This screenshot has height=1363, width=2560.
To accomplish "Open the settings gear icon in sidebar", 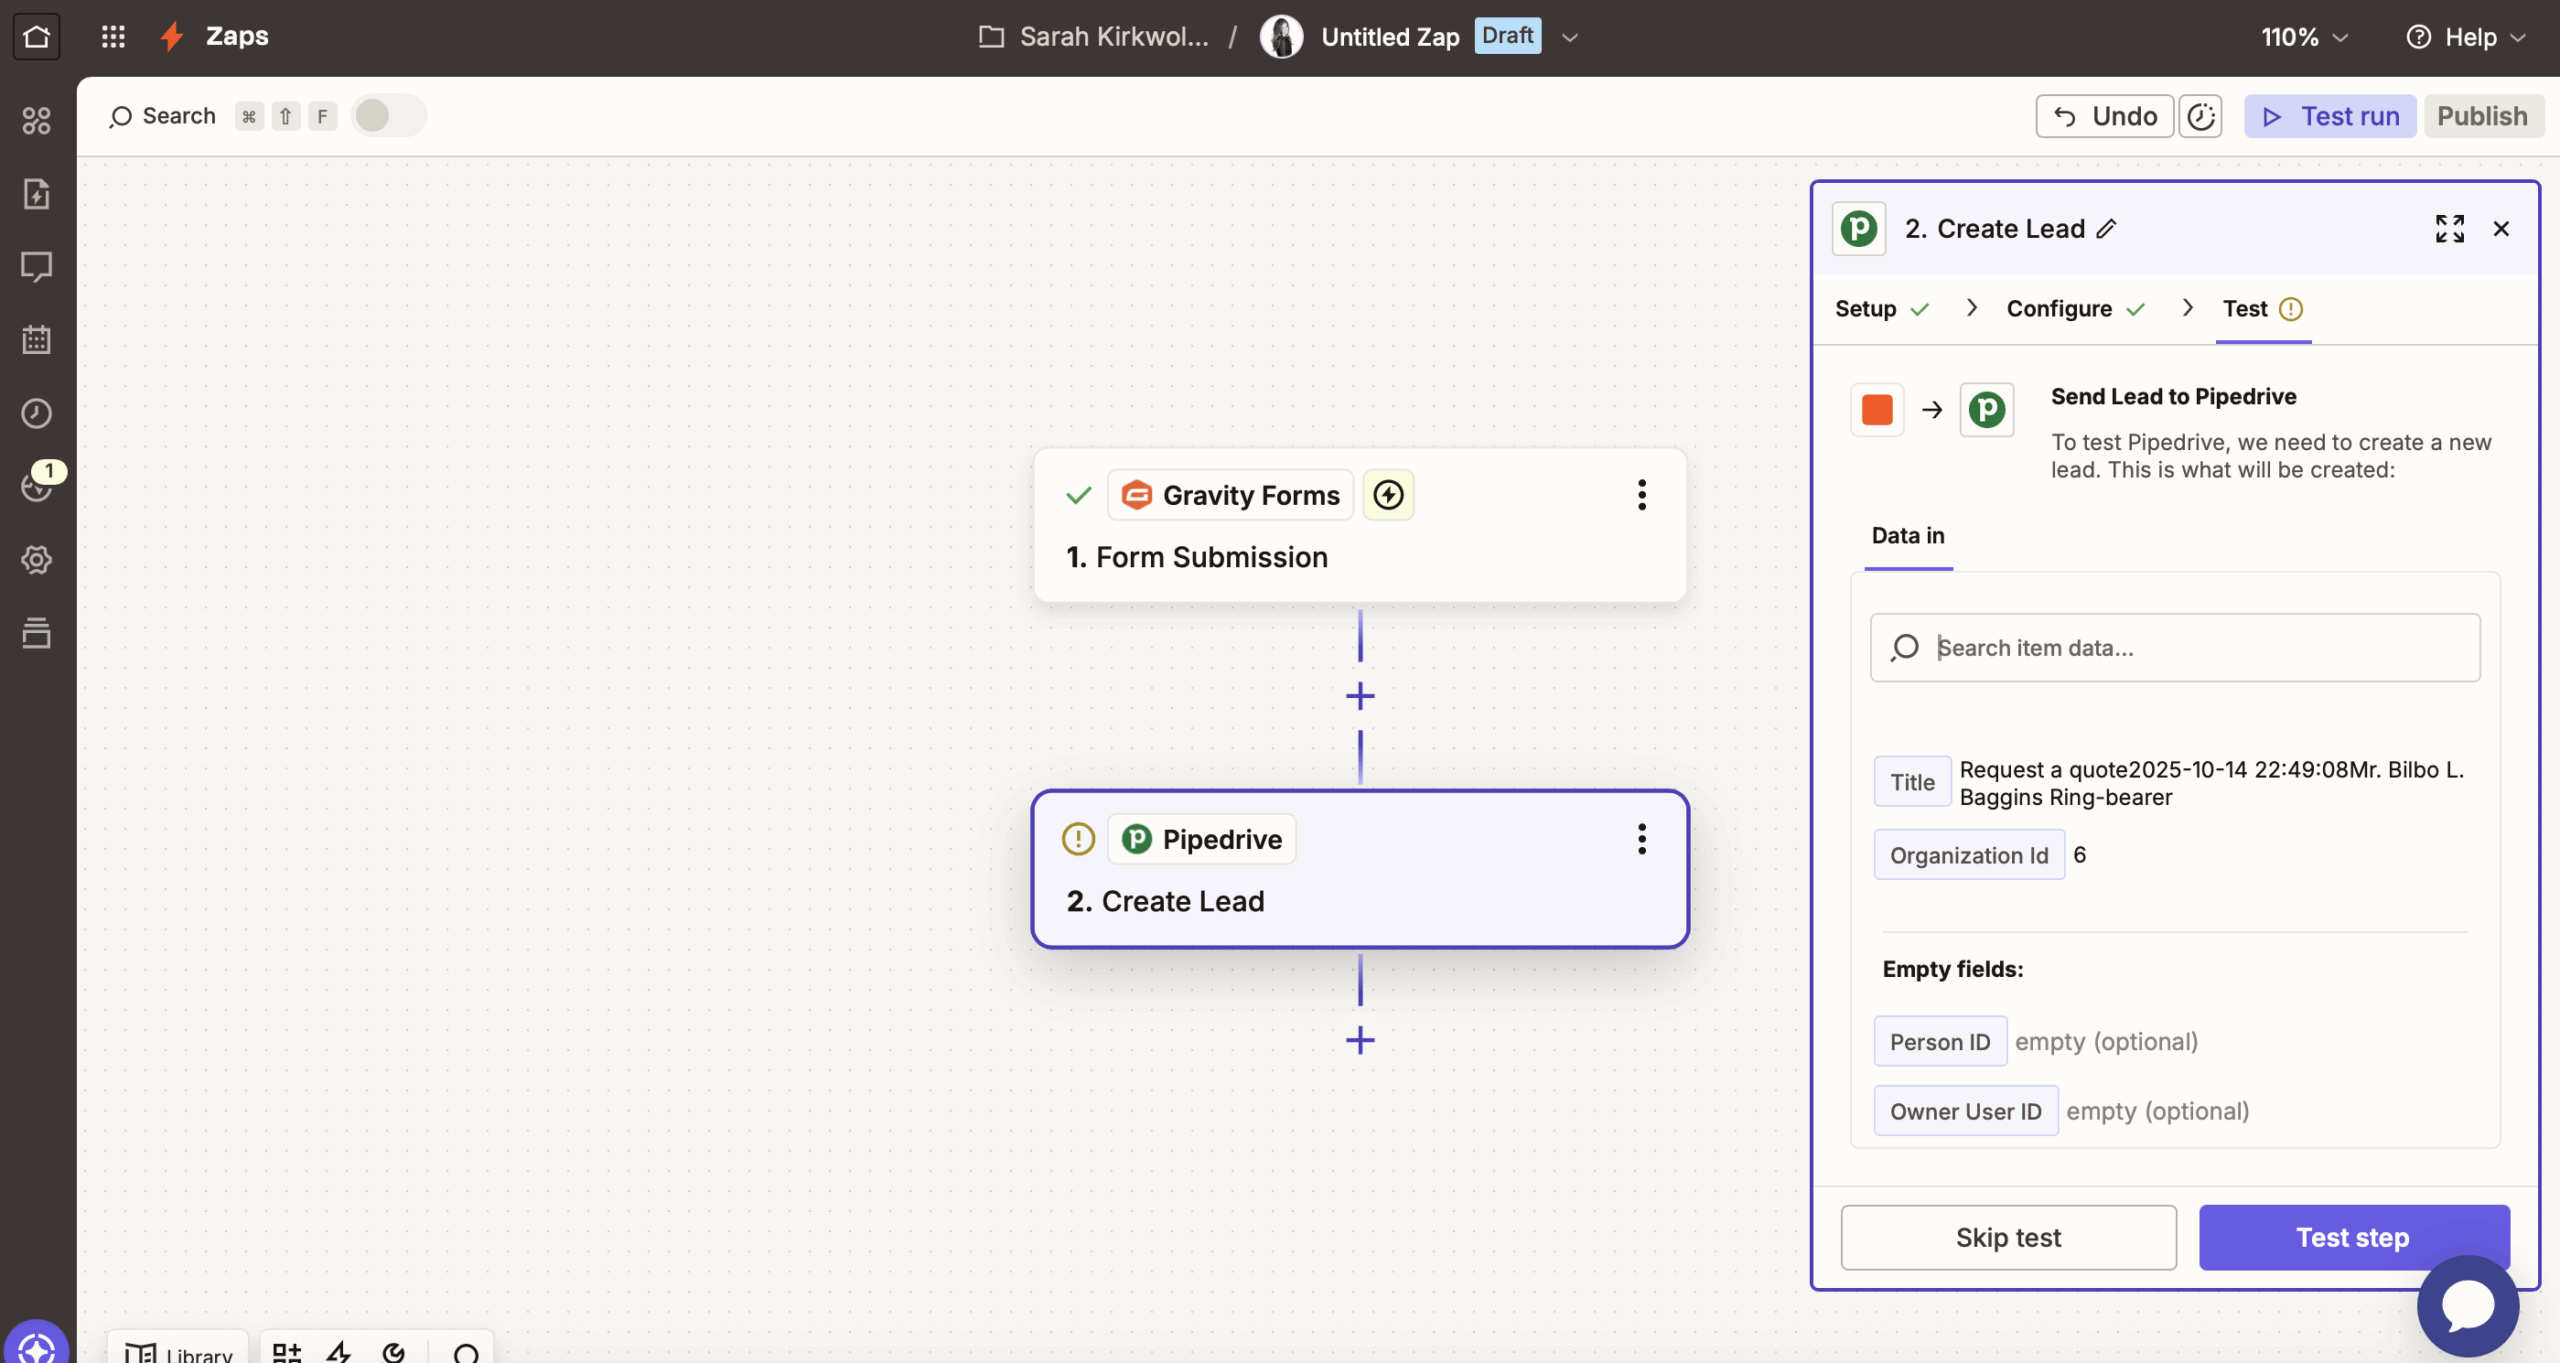I will click(x=36, y=559).
